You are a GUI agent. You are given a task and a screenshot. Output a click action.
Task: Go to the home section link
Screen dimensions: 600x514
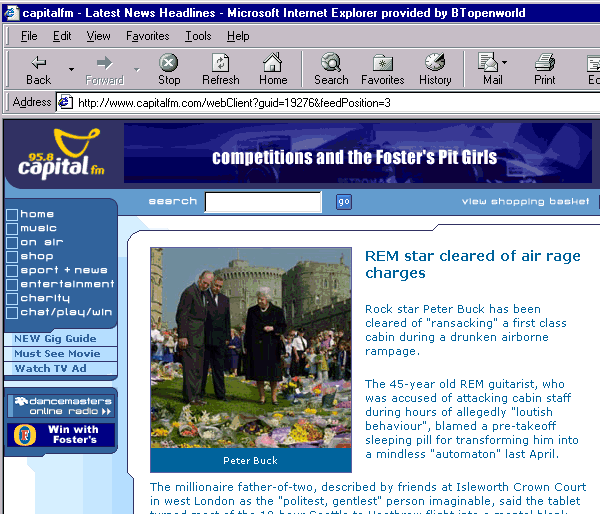[x=37, y=214]
